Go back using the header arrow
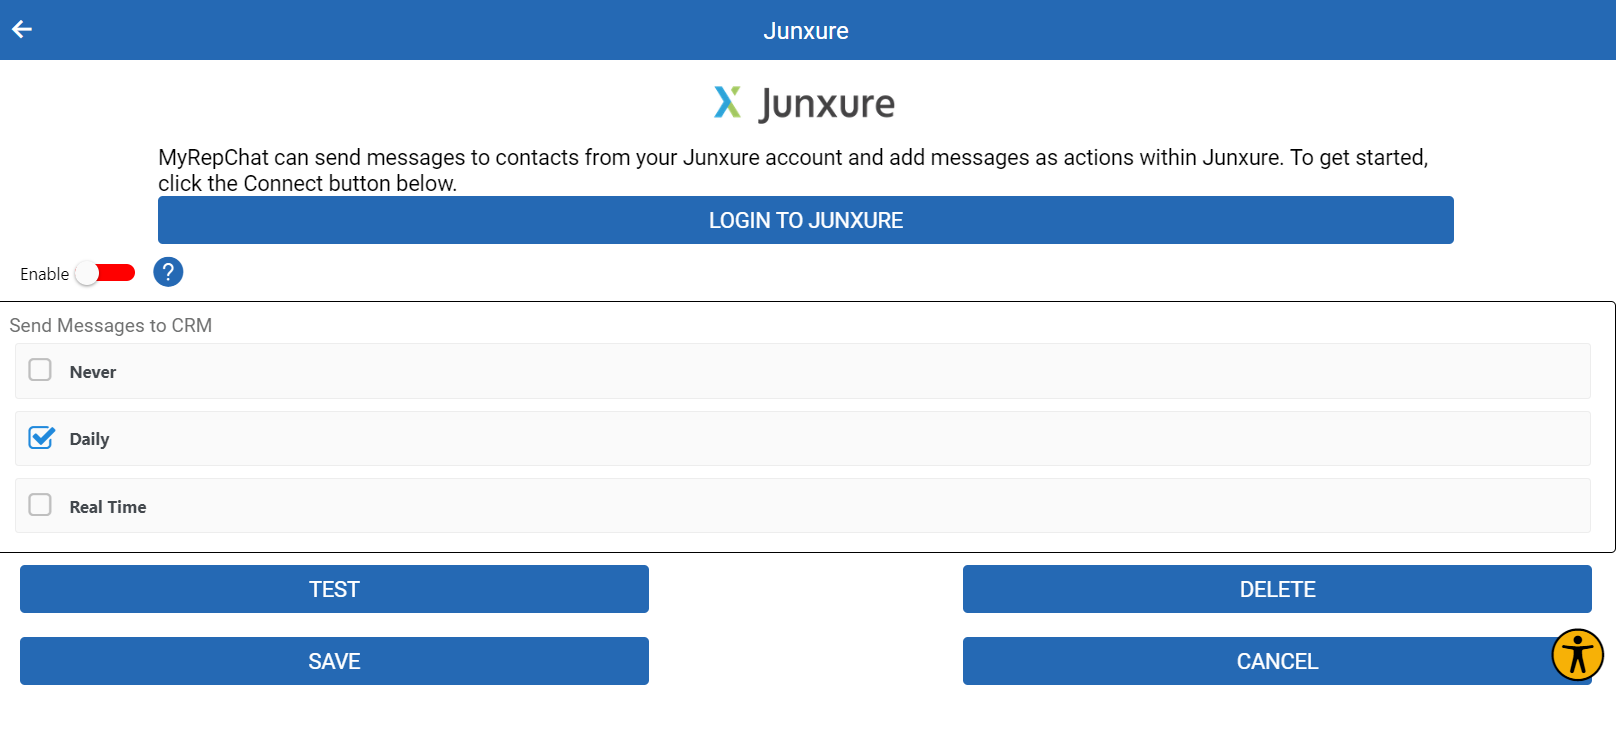Image resolution: width=1616 pixels, height=738 pixels. pos(22,30)
